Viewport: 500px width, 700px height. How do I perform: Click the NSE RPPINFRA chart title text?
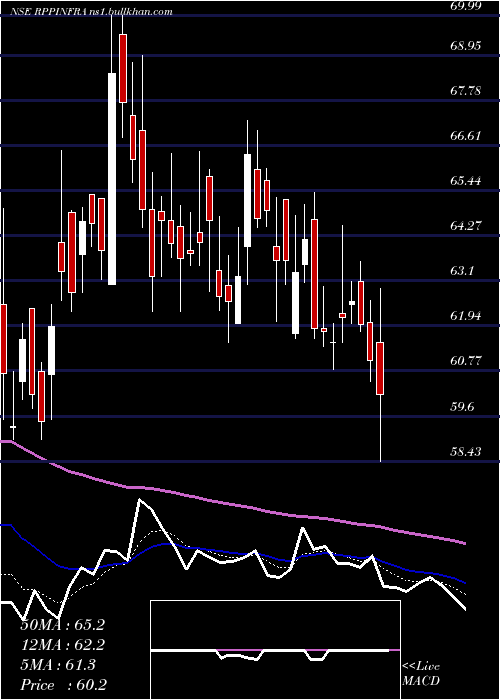91,12
